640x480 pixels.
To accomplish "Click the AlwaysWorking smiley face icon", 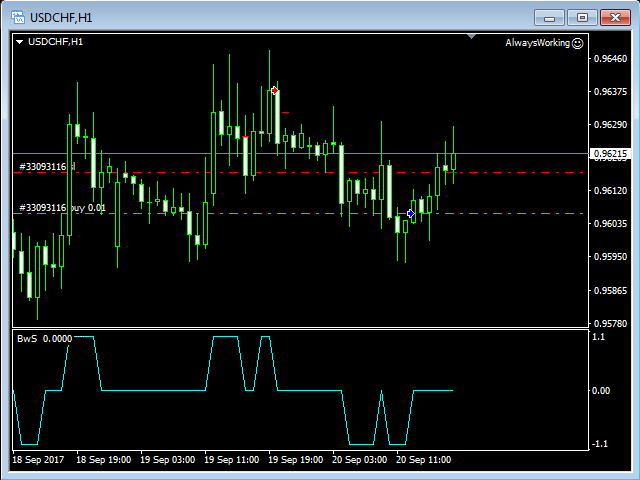I will (577, 43).
